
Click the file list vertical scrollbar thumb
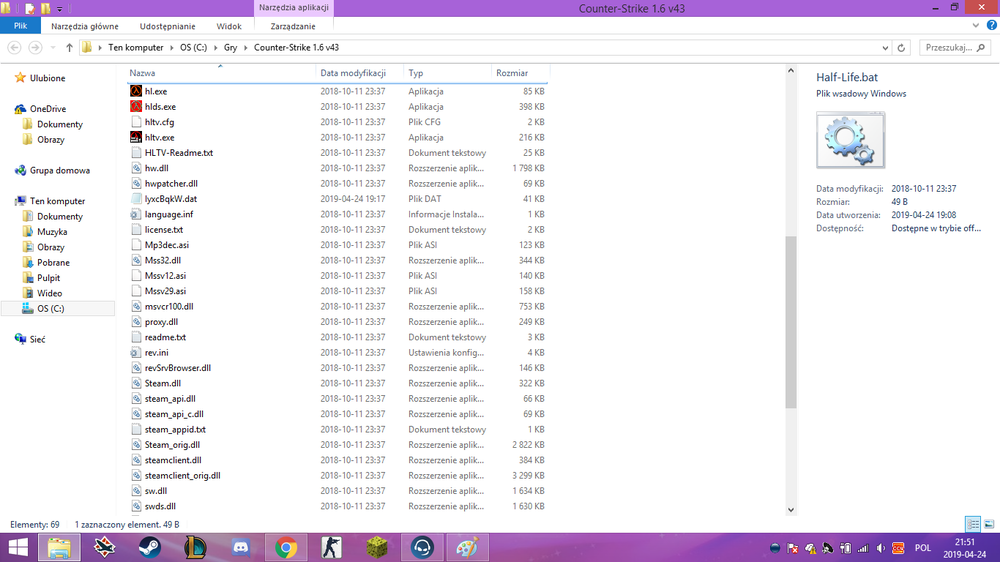tap(791, 322)
